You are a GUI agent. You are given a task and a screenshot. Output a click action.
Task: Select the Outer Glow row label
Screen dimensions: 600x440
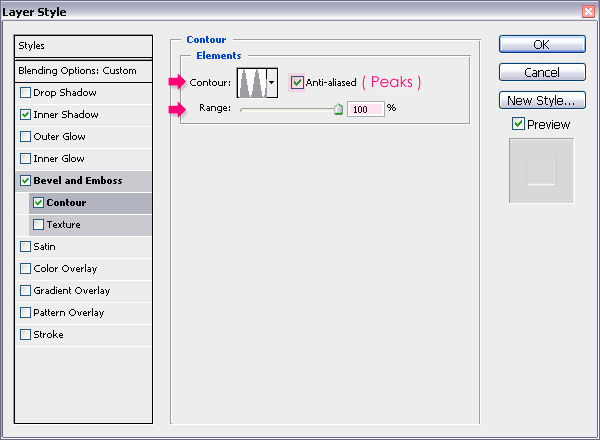[x=59, y=137]
